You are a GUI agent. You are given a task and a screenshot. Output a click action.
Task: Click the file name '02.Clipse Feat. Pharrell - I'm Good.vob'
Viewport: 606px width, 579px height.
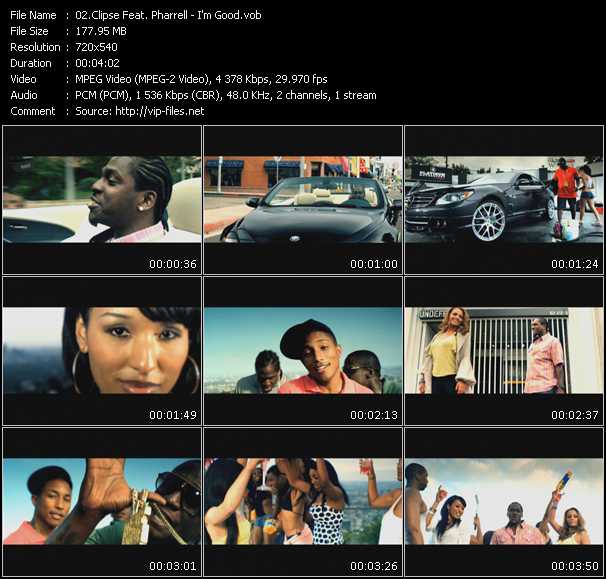(168, 15)
